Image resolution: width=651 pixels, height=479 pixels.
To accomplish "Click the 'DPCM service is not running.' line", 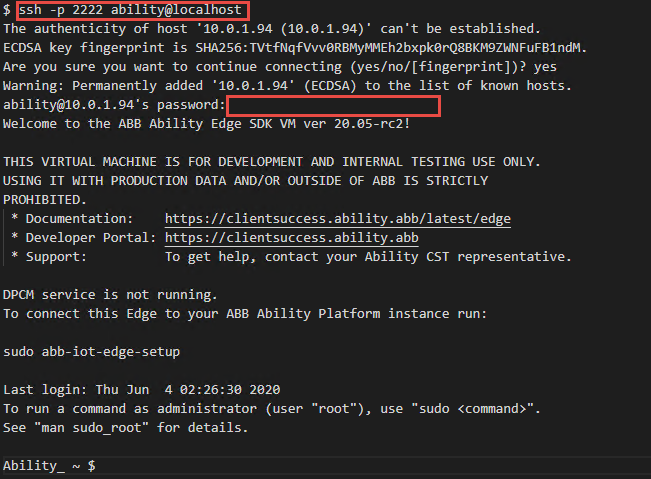I will pyautogui.click(x=110, y=295).
